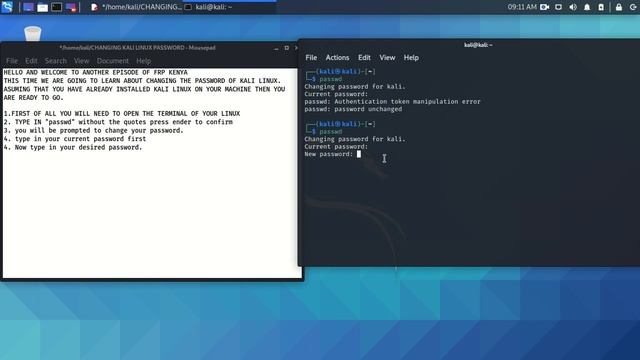Click the line 'Now type in your desired password.'
Viewport: 640px width, 360px height.
click(73, 147)
